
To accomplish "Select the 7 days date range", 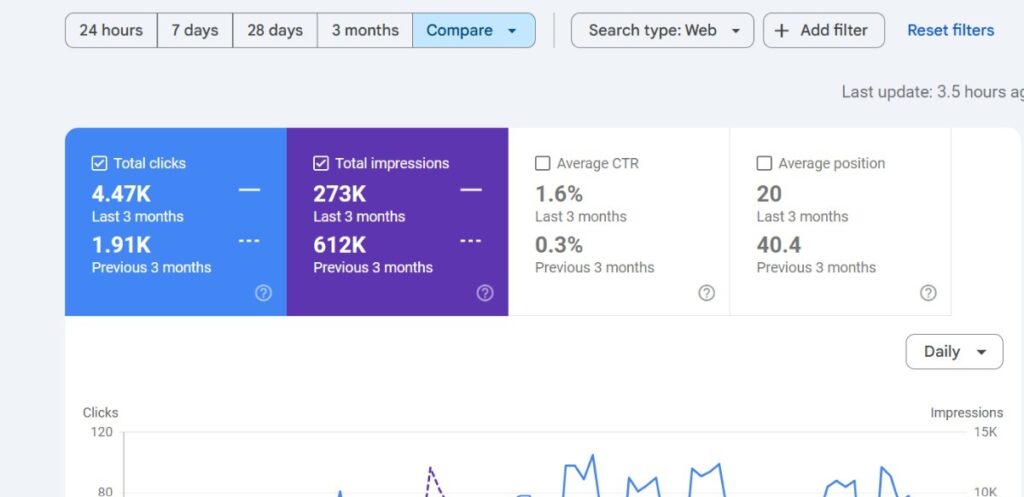I will tap(194, 30).
